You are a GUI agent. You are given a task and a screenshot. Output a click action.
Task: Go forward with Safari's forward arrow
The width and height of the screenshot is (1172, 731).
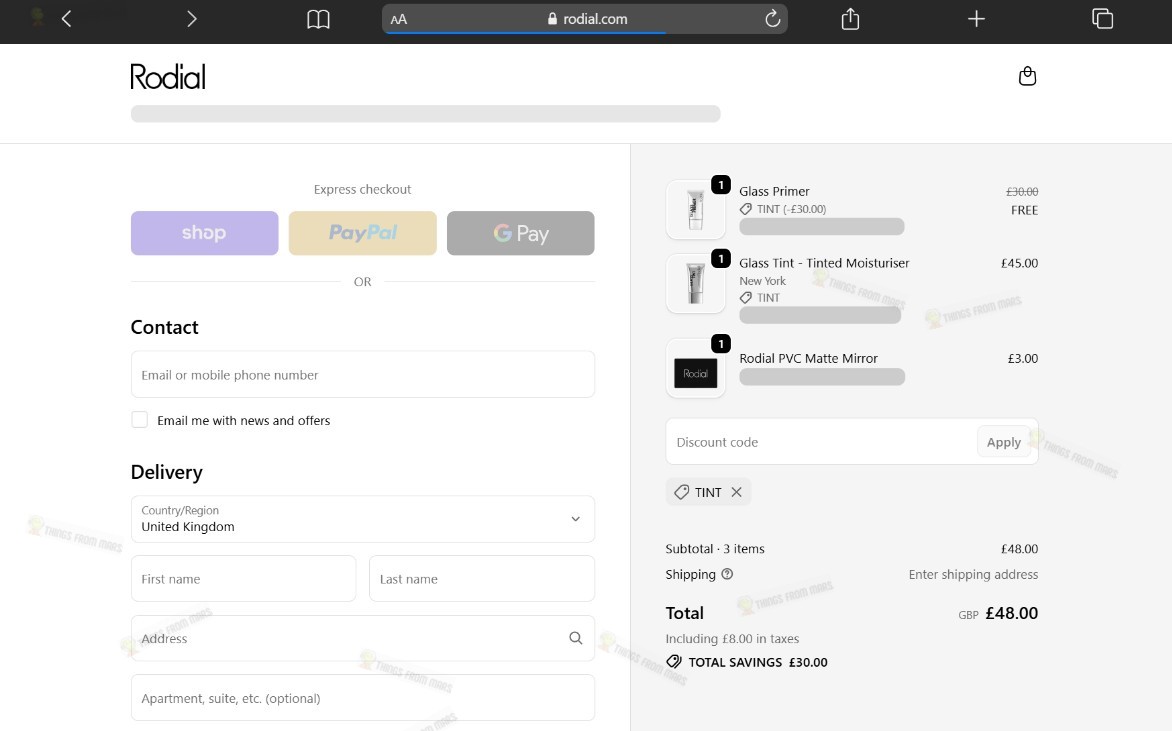point(192,19)
